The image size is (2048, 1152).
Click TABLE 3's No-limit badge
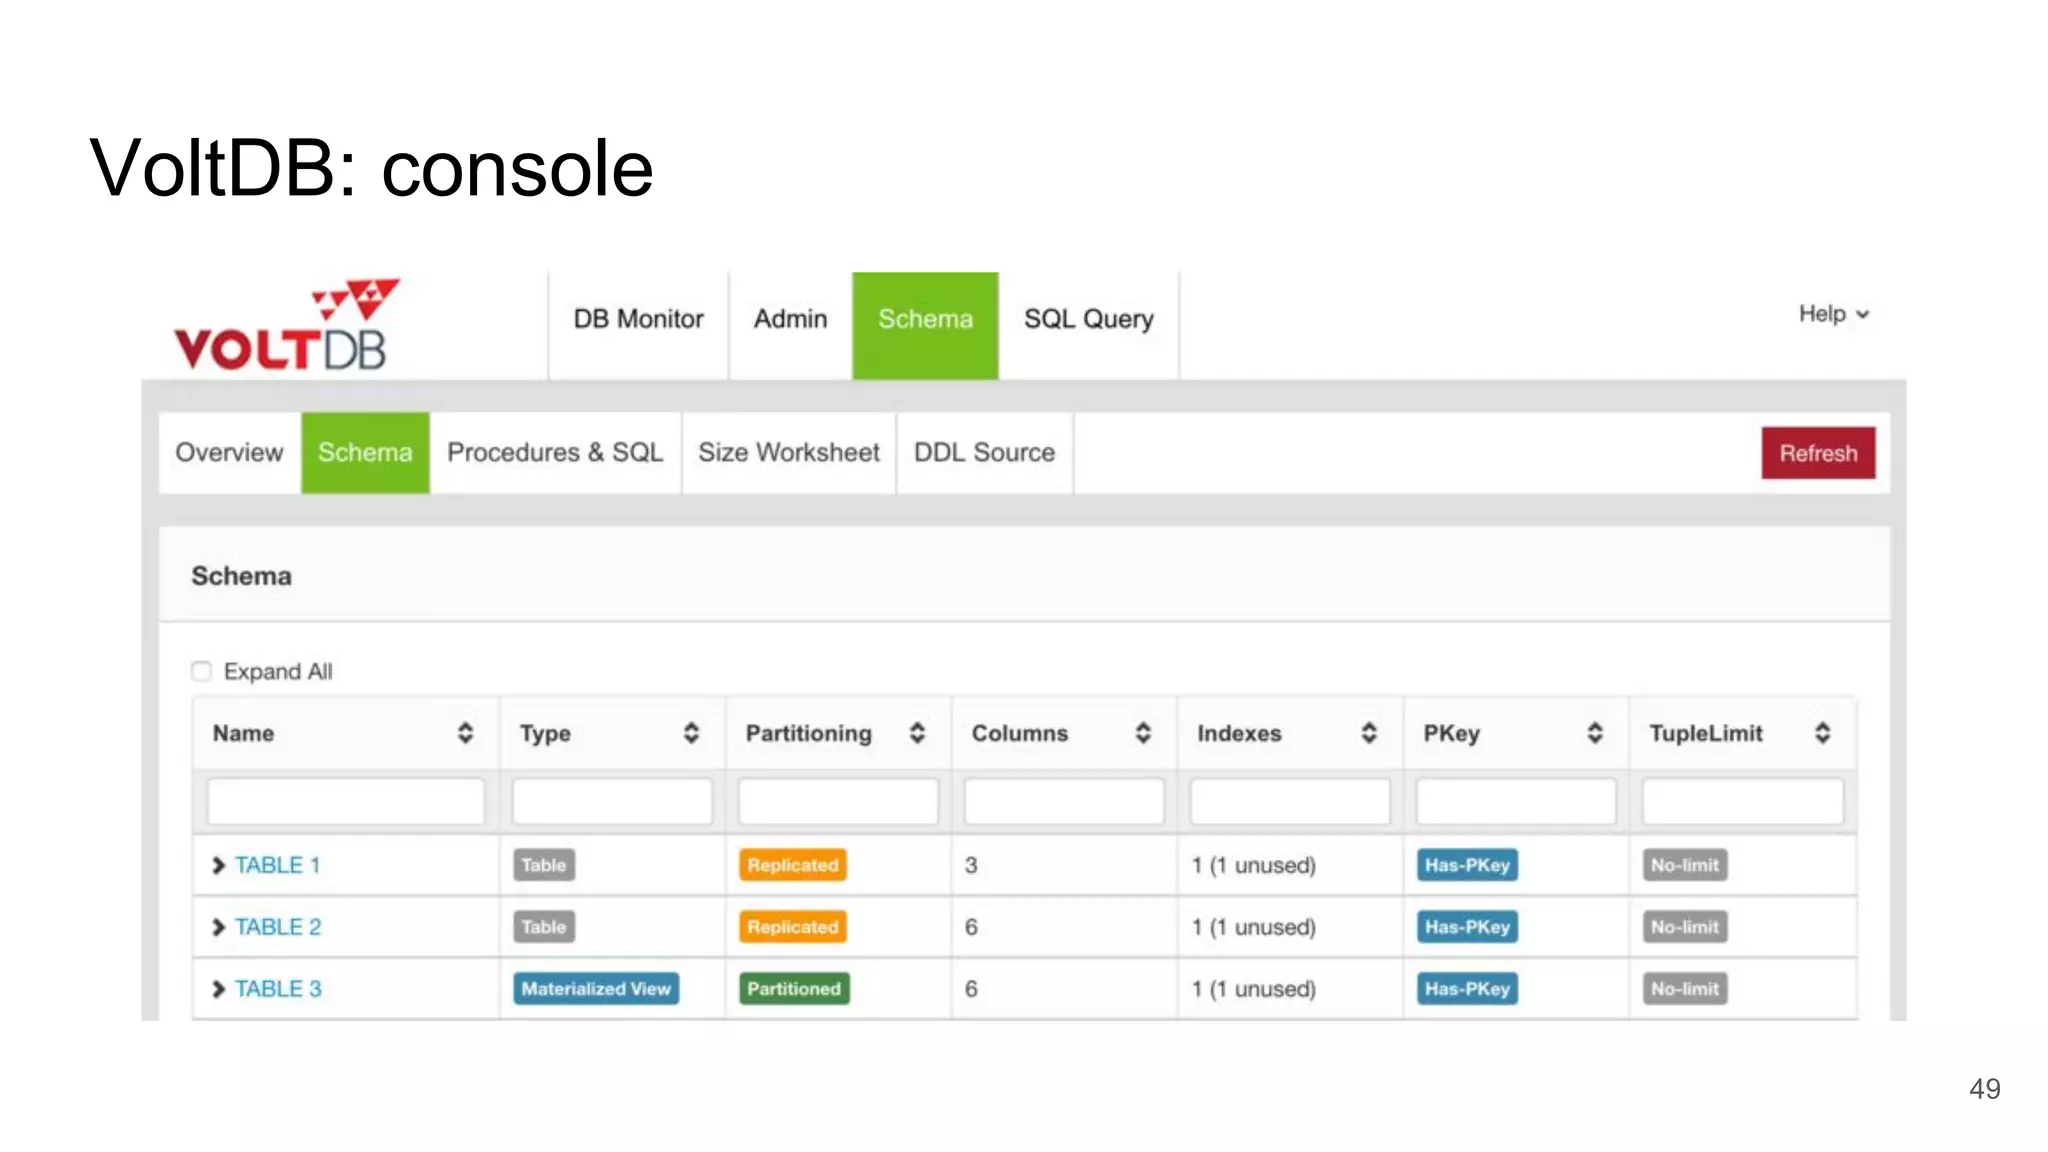1685,989
